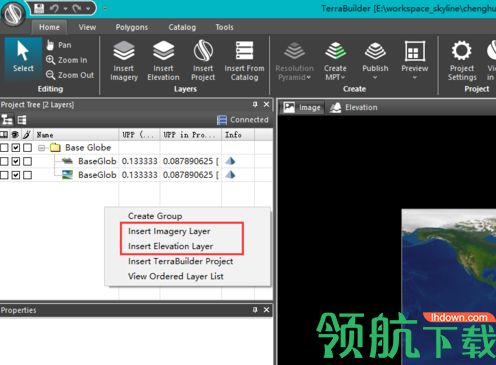Click Insert Project ribbon icon

point(203,61)
